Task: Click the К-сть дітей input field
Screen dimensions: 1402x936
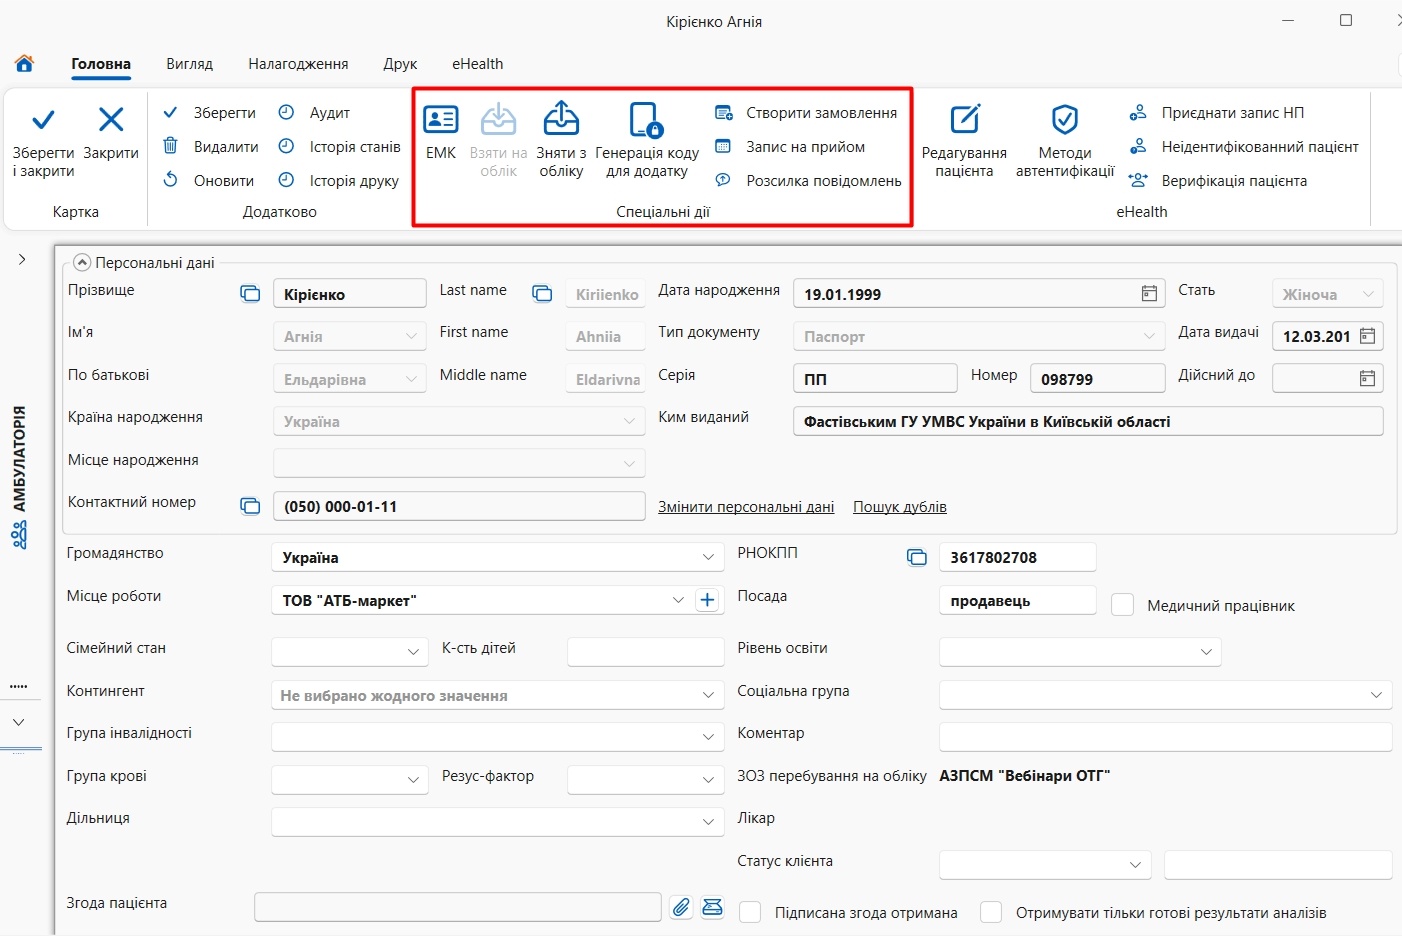Action: click(x=645, y=652)
